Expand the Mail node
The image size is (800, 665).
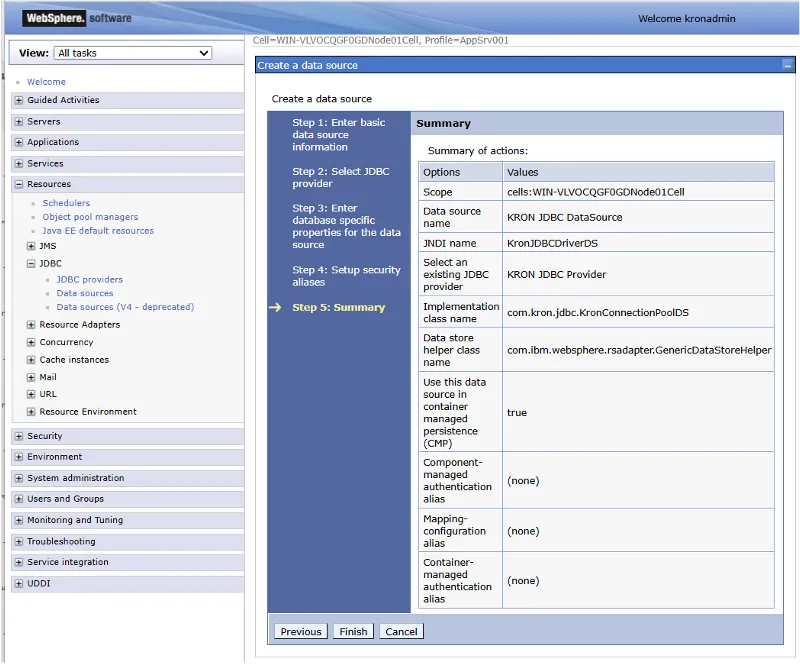point(31,377)
